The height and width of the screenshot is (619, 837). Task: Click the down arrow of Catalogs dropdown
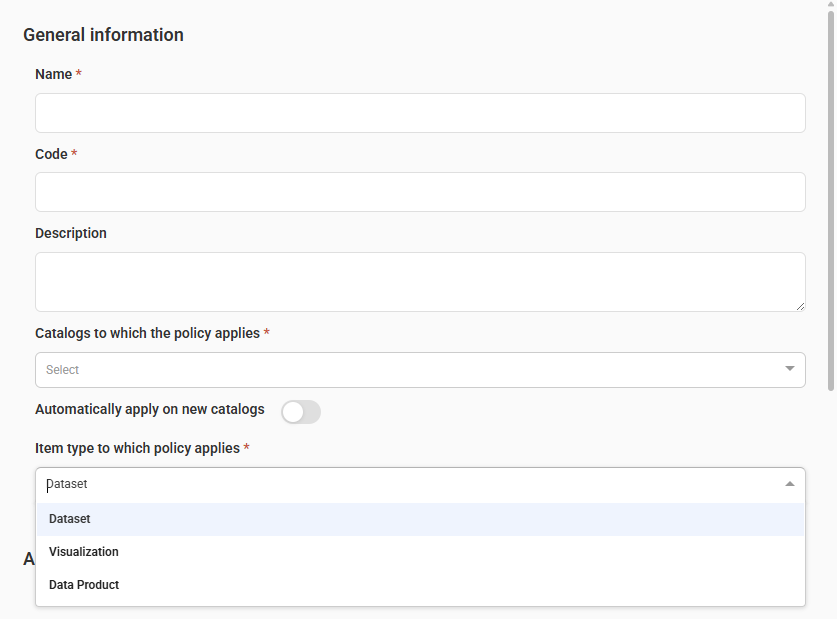tap(789, 369)
